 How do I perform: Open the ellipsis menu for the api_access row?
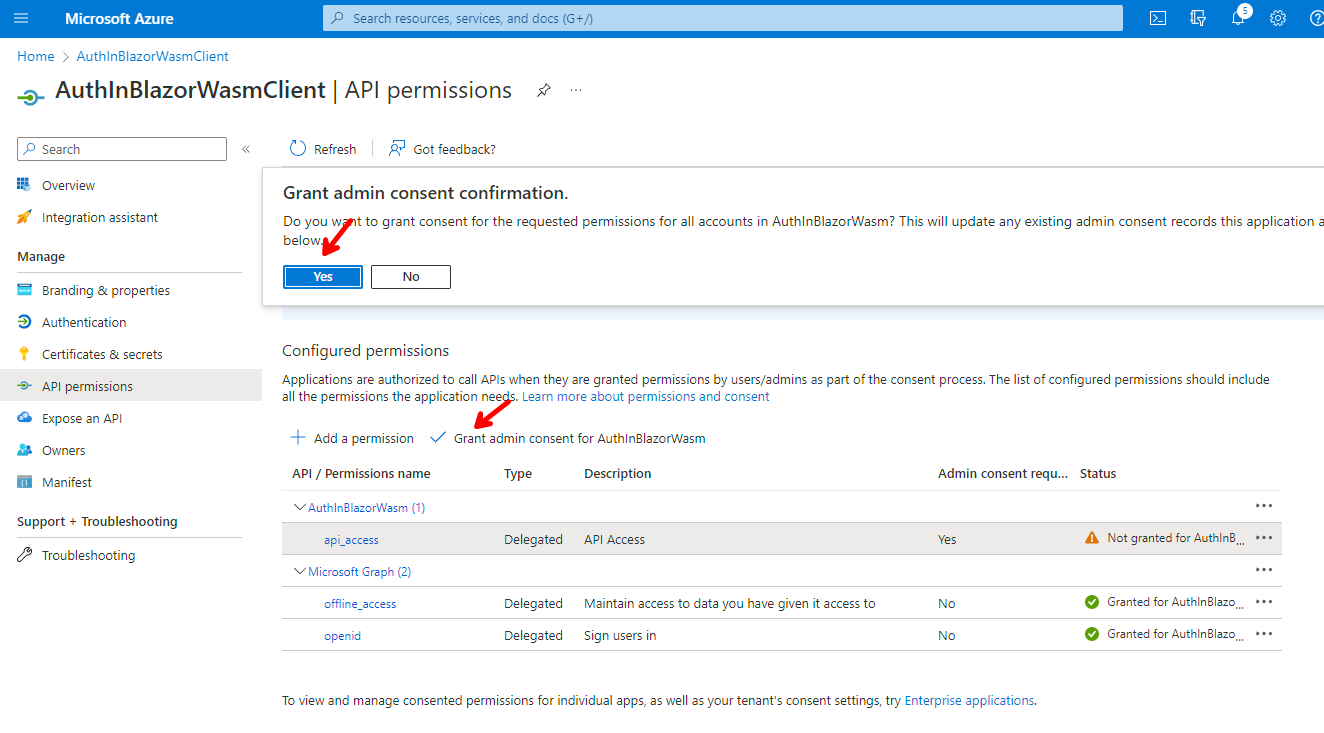pyautogui.click(x=1264, y=538)
